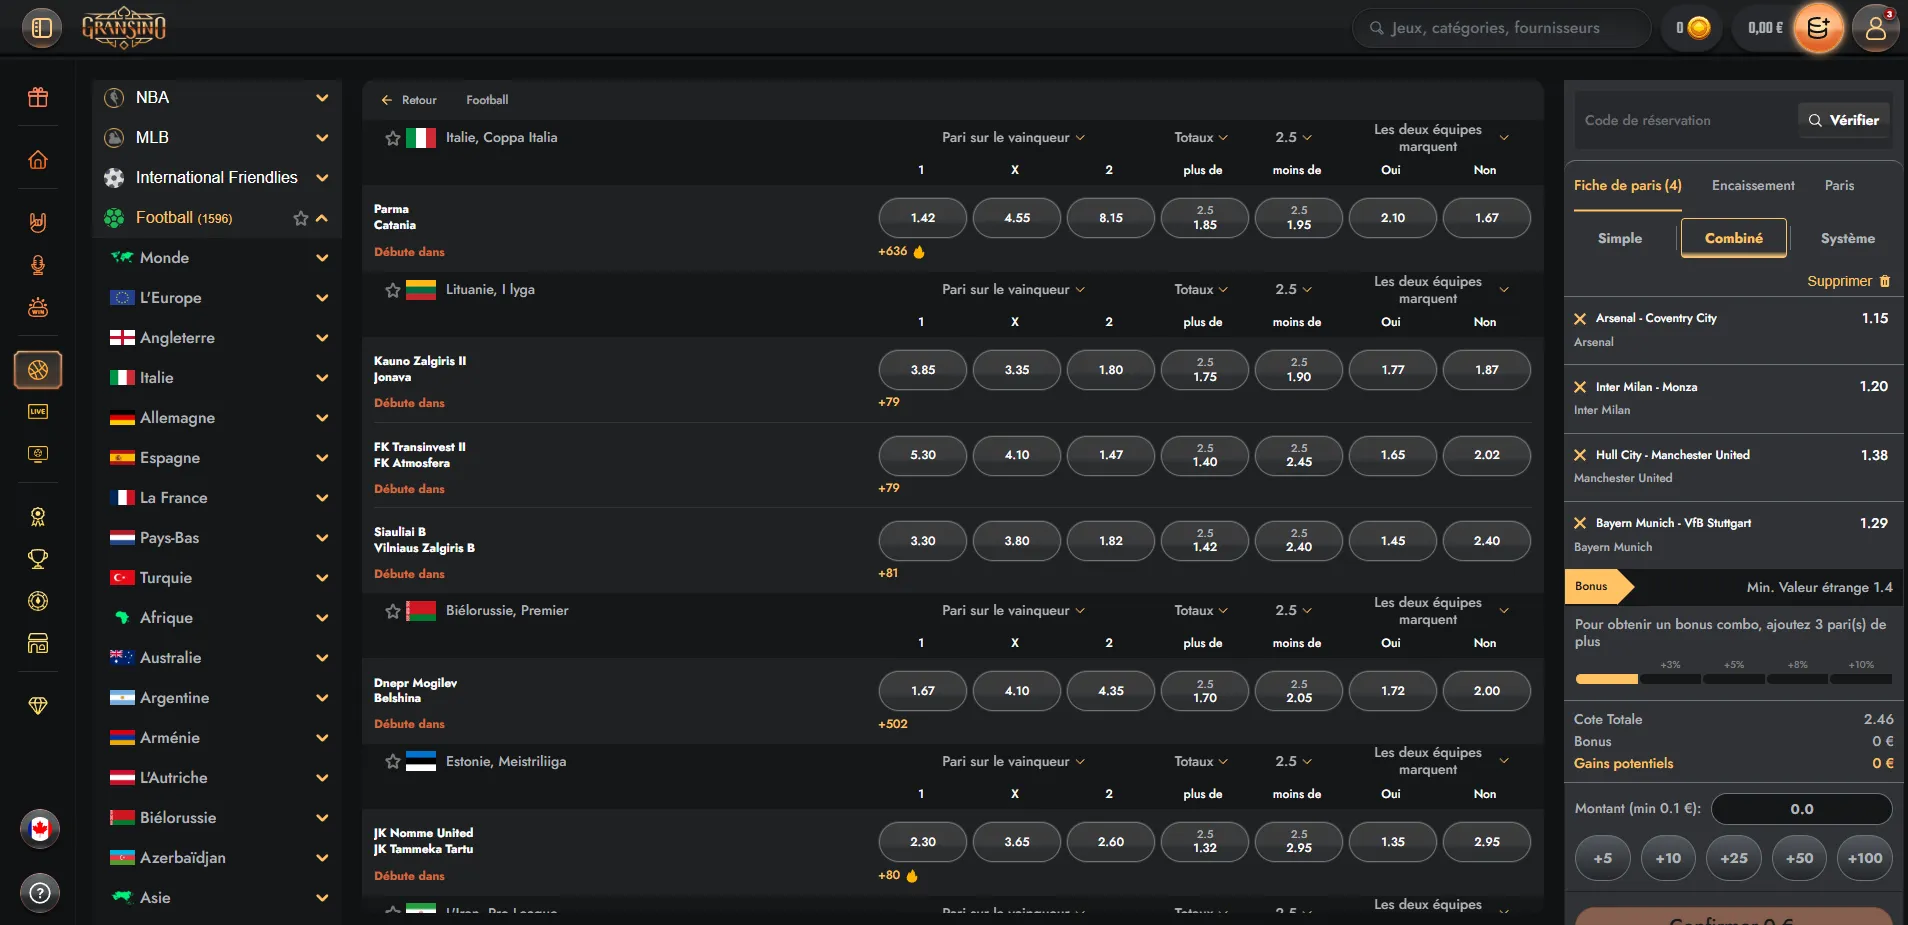Open the trophy tournaments icon in sidebar
The image size is (1908, 925).
coord(38,559)
